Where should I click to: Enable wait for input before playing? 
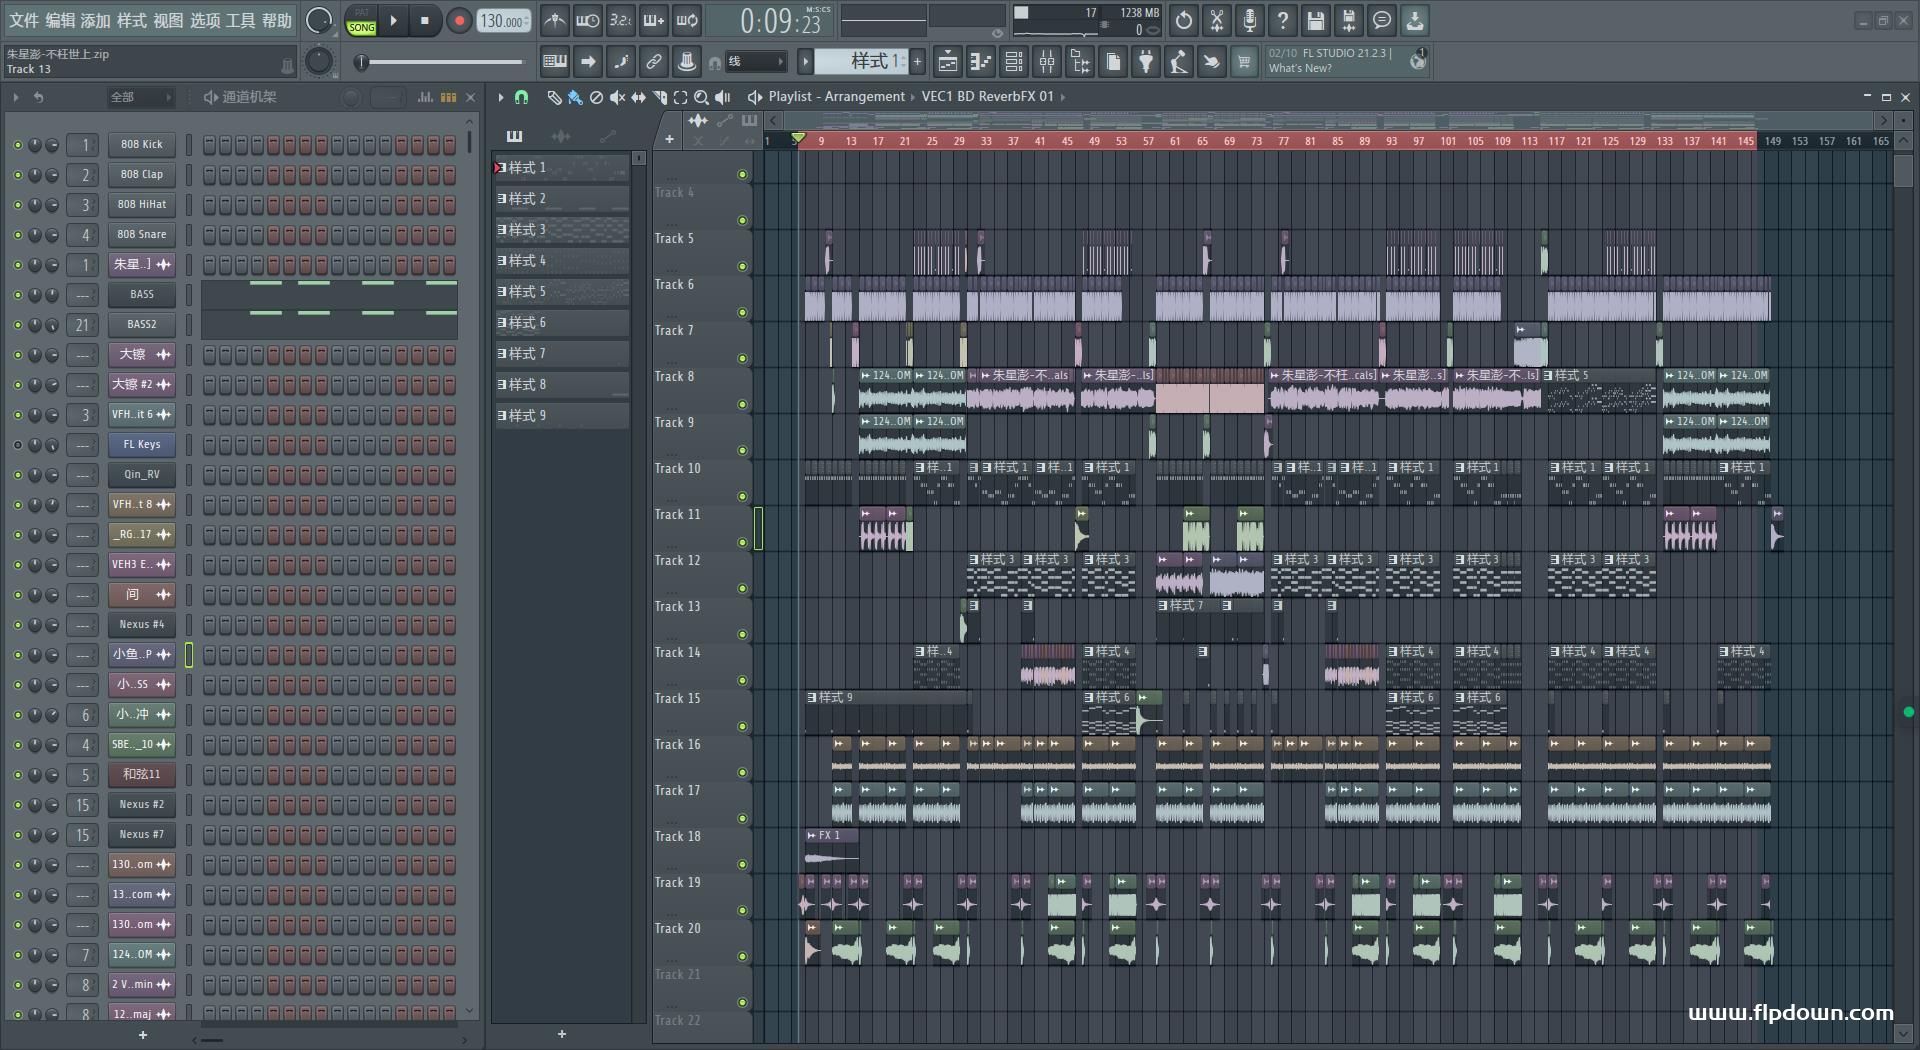(588, 20)
